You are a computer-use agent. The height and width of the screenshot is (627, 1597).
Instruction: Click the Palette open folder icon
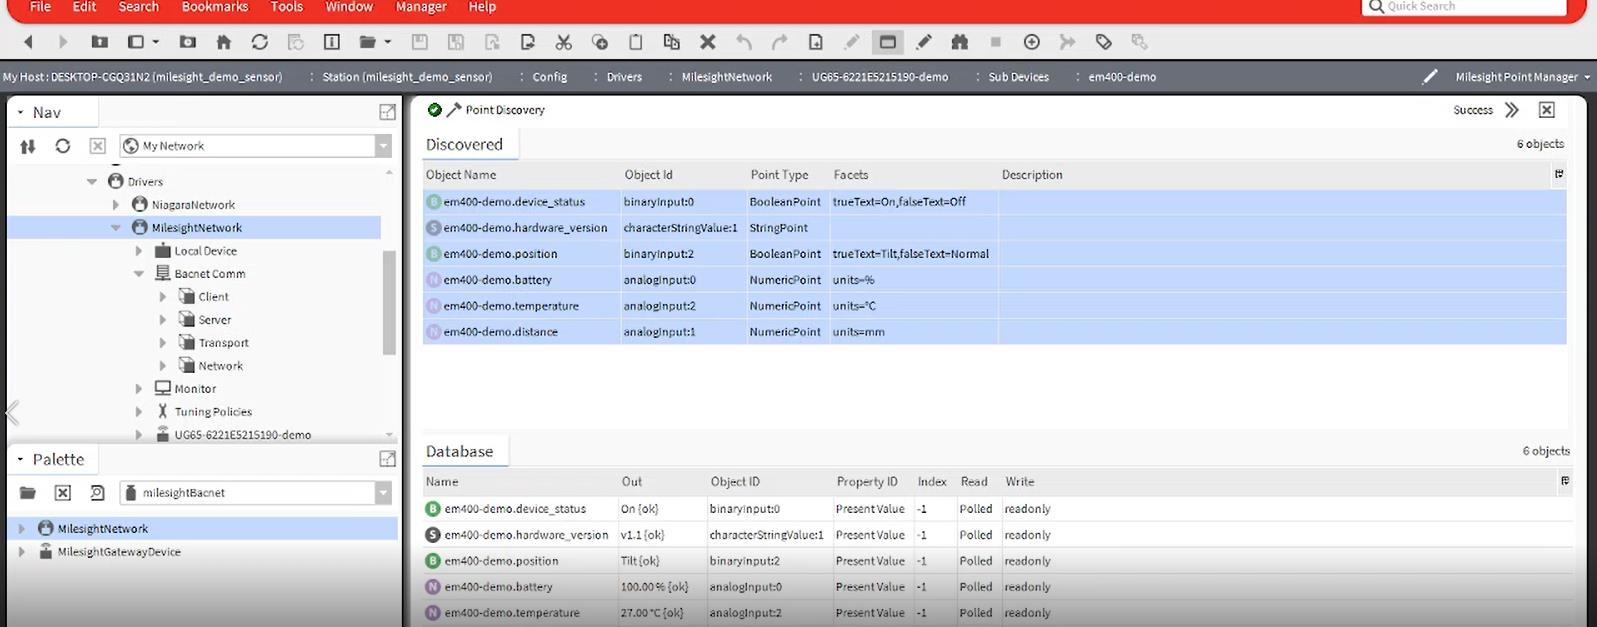click(28, 493)
